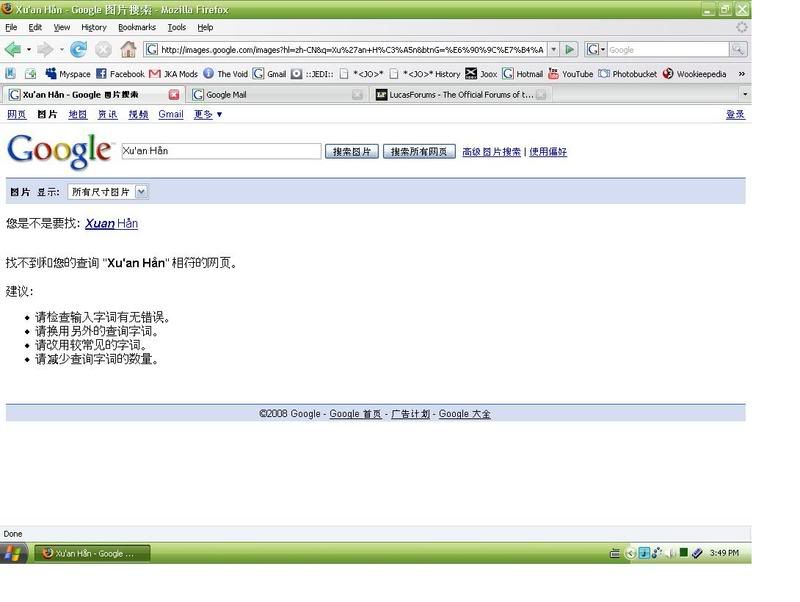Open the Google 首页 footer link
This screenshot has height=602, width=800.
(x=356, y=414)
